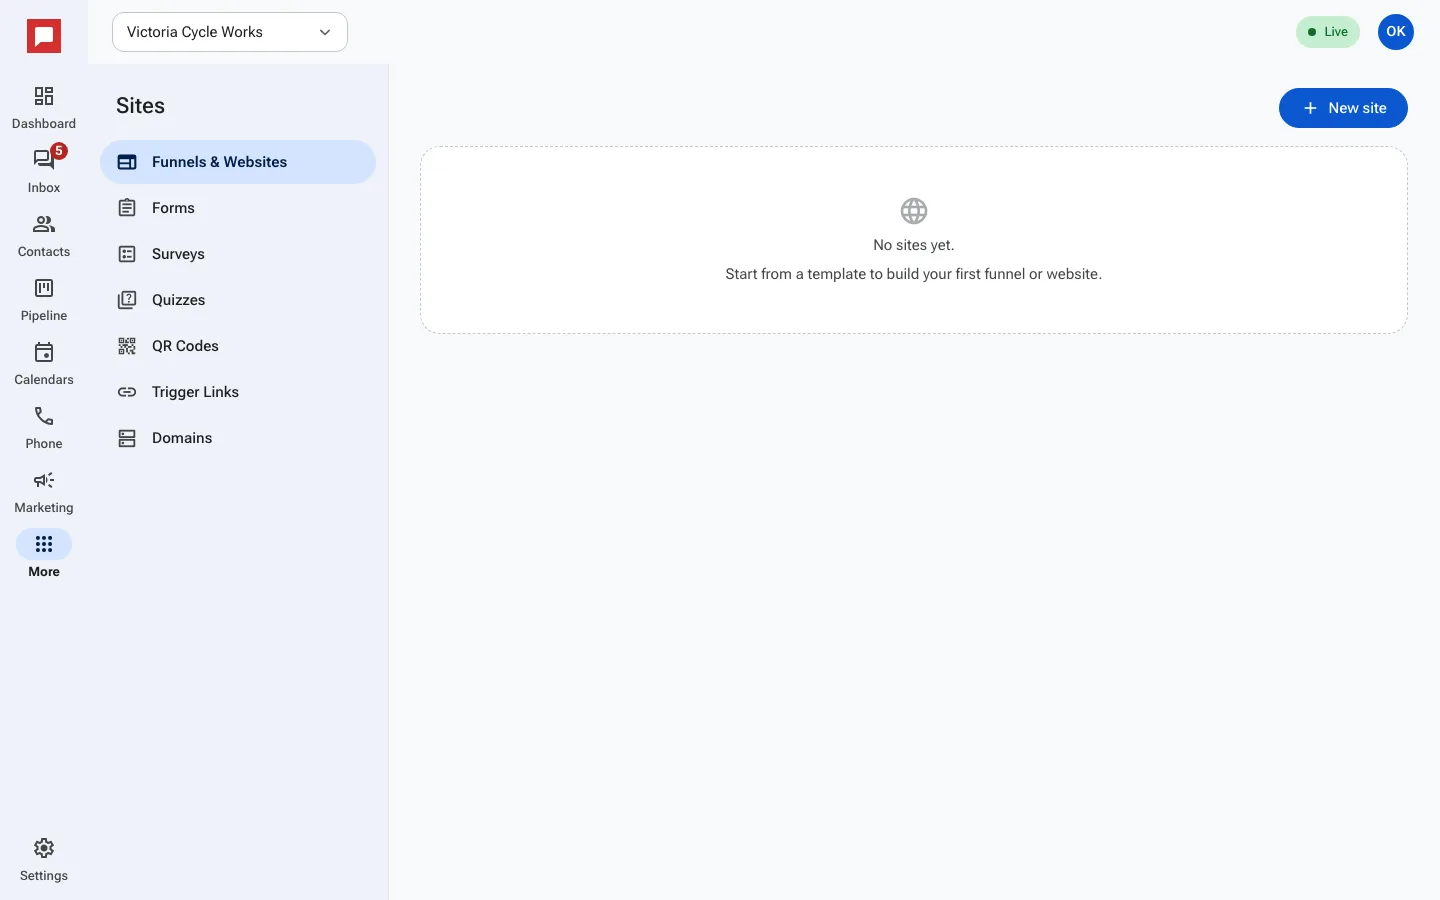The width and height of the screenshot is (1440, 900).
Task: Open the Settings gear icon
Action: (x=44, y=848)
